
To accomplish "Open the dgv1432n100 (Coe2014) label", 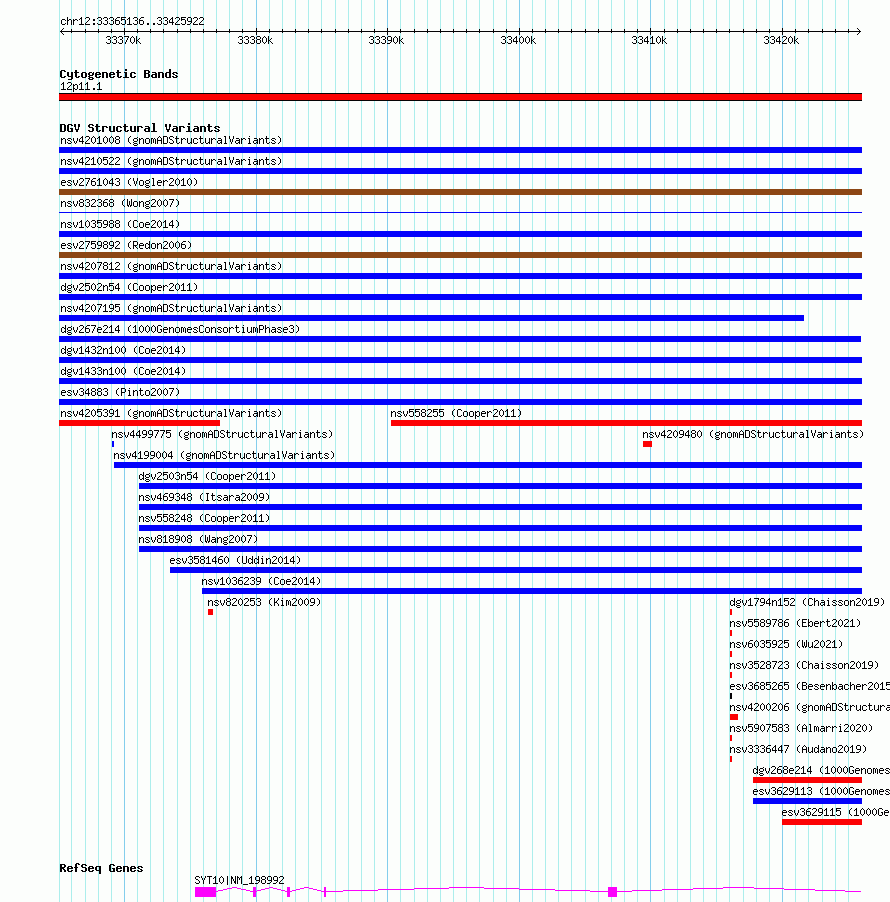I will point(123,350).
